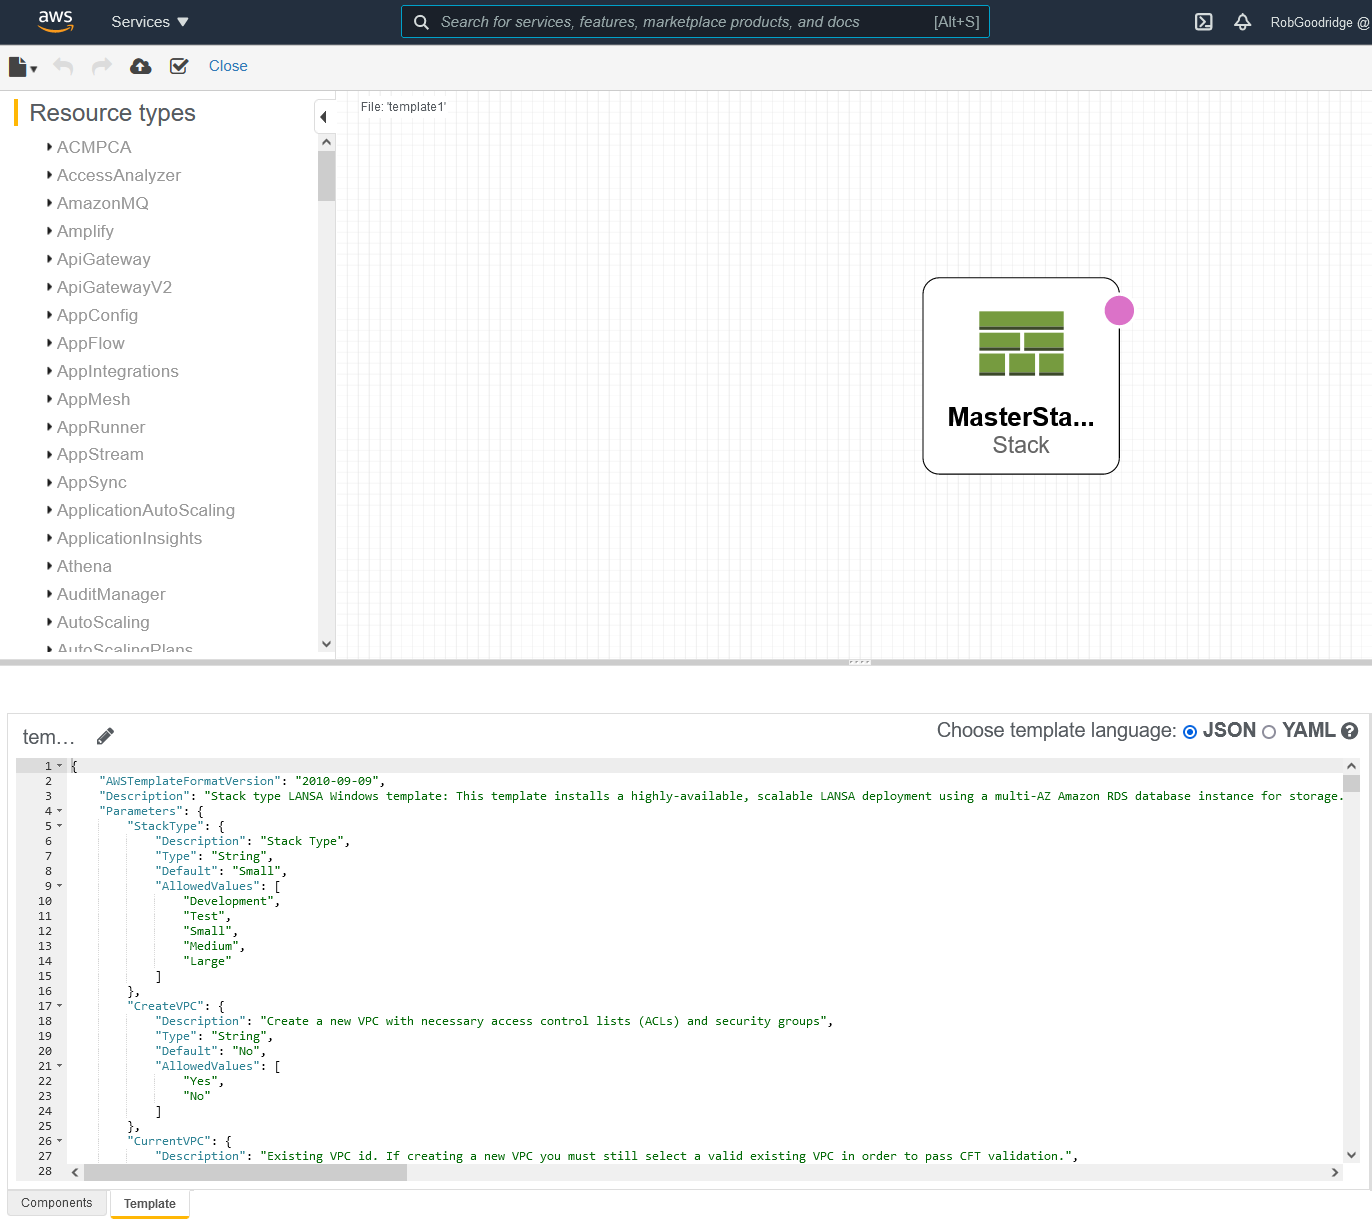
Task: Click the Validate template checkmark icon
Action: (x=179, y=66)
